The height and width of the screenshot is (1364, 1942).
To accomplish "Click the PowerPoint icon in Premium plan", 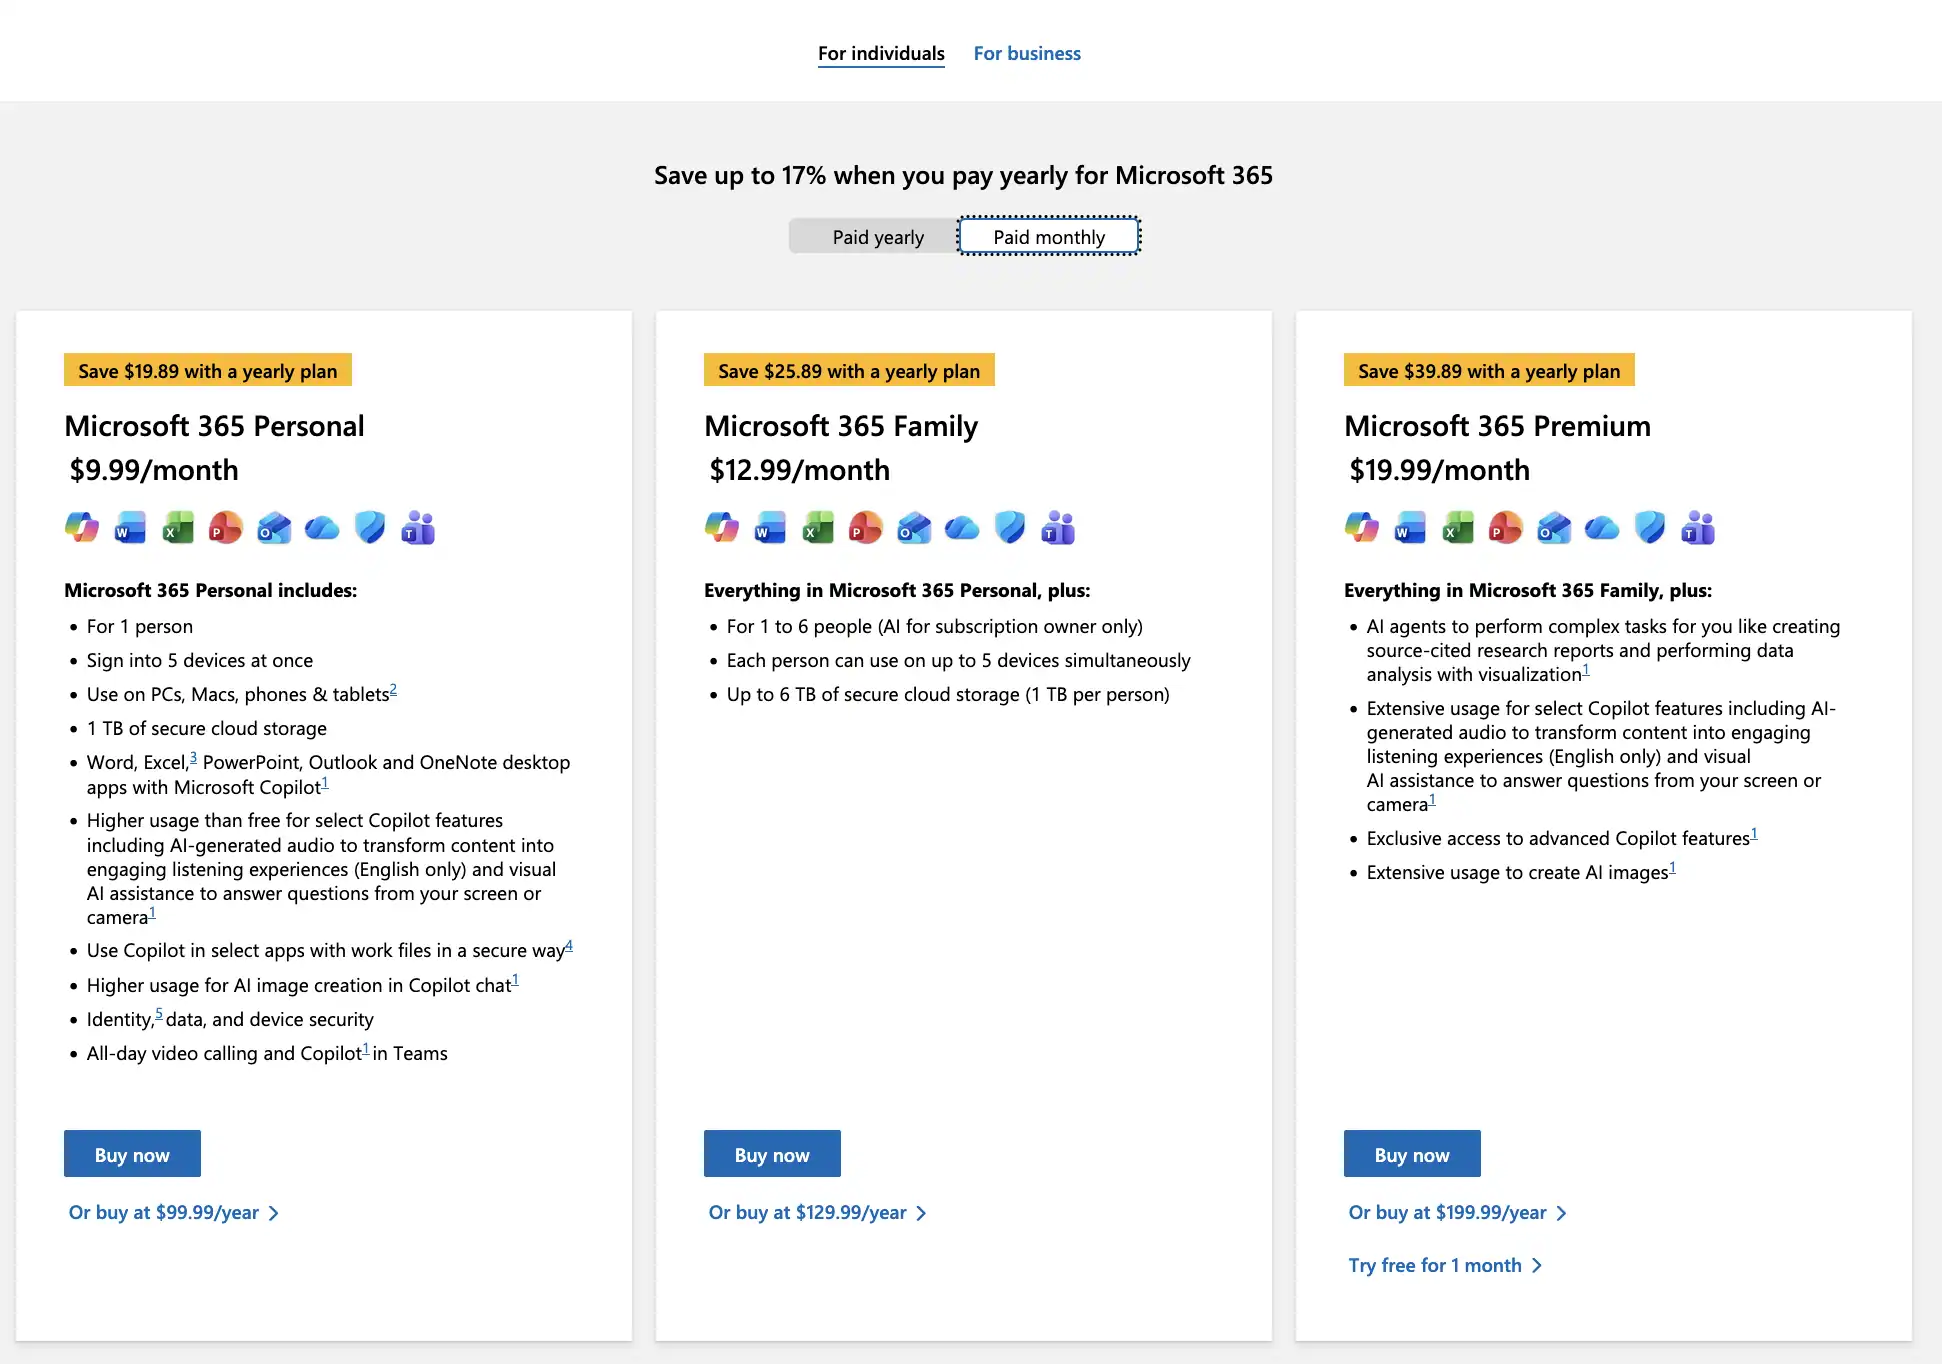I will point(1506,527).
